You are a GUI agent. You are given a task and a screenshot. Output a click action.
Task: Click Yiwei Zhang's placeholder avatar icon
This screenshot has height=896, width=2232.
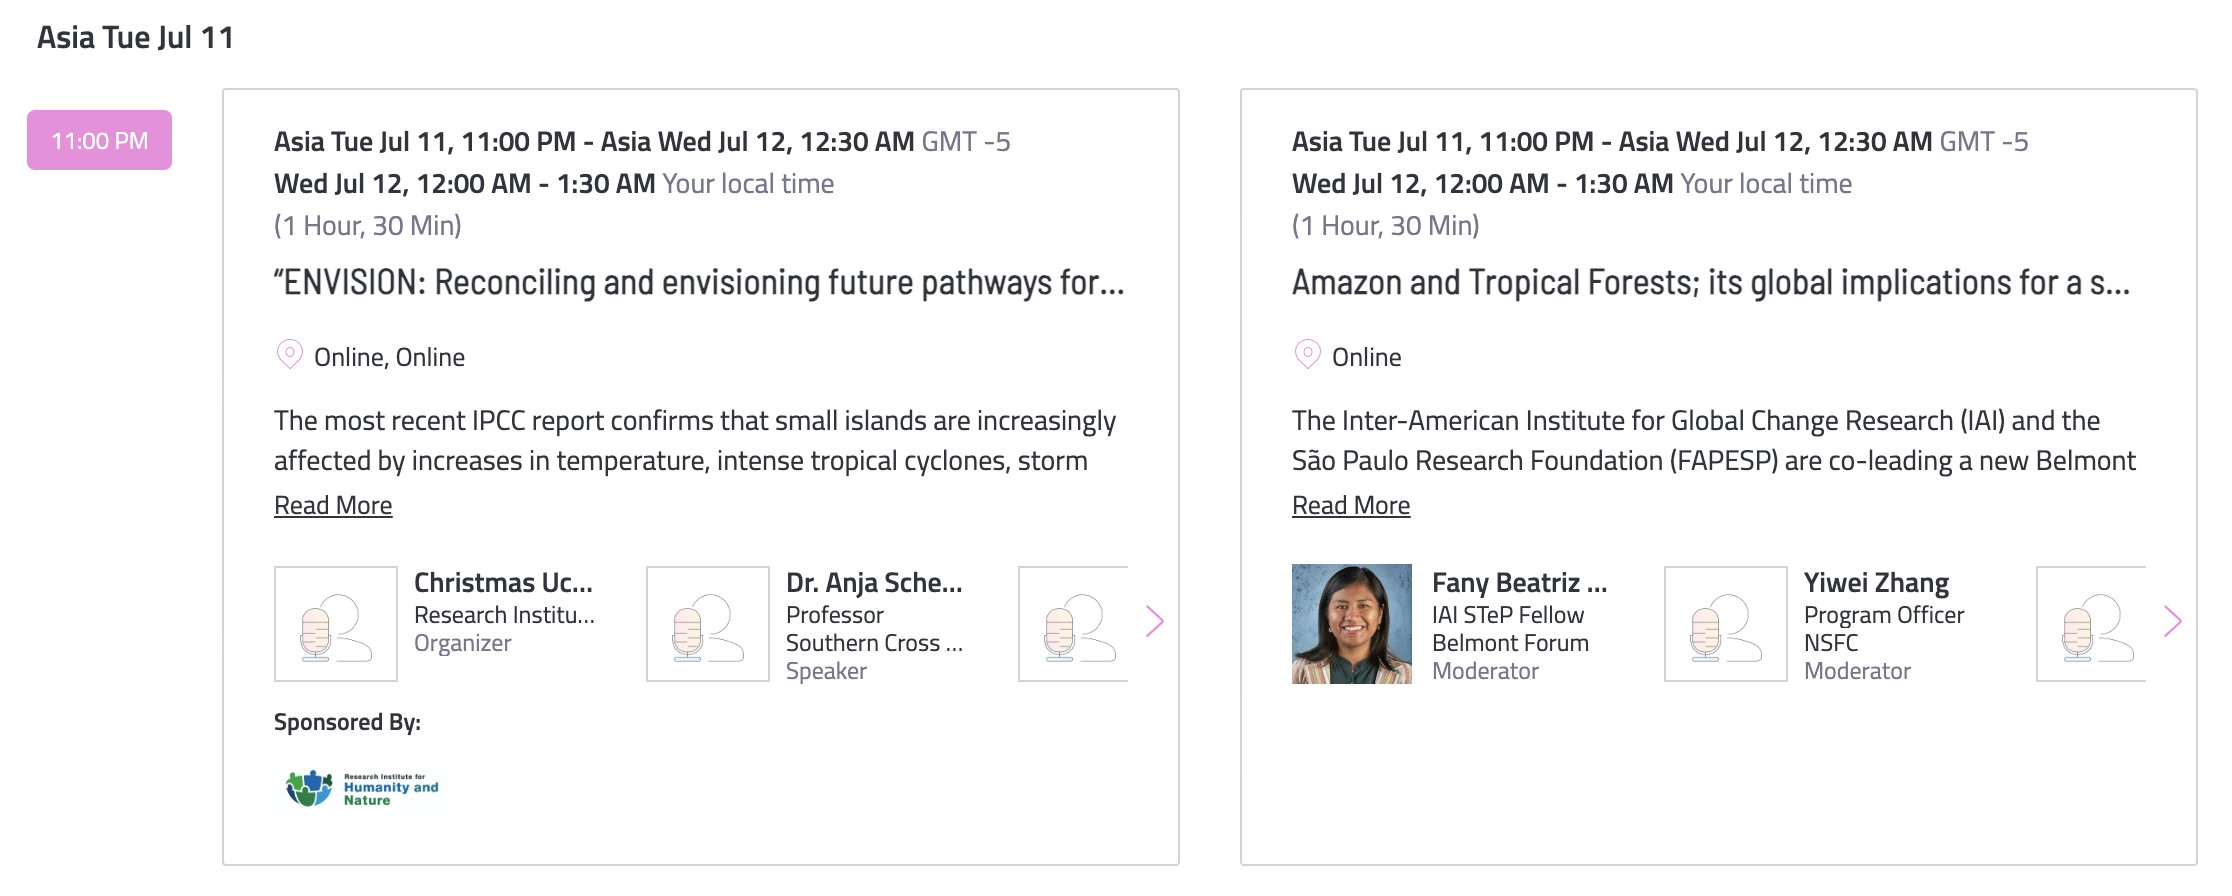coord(1726,624)
